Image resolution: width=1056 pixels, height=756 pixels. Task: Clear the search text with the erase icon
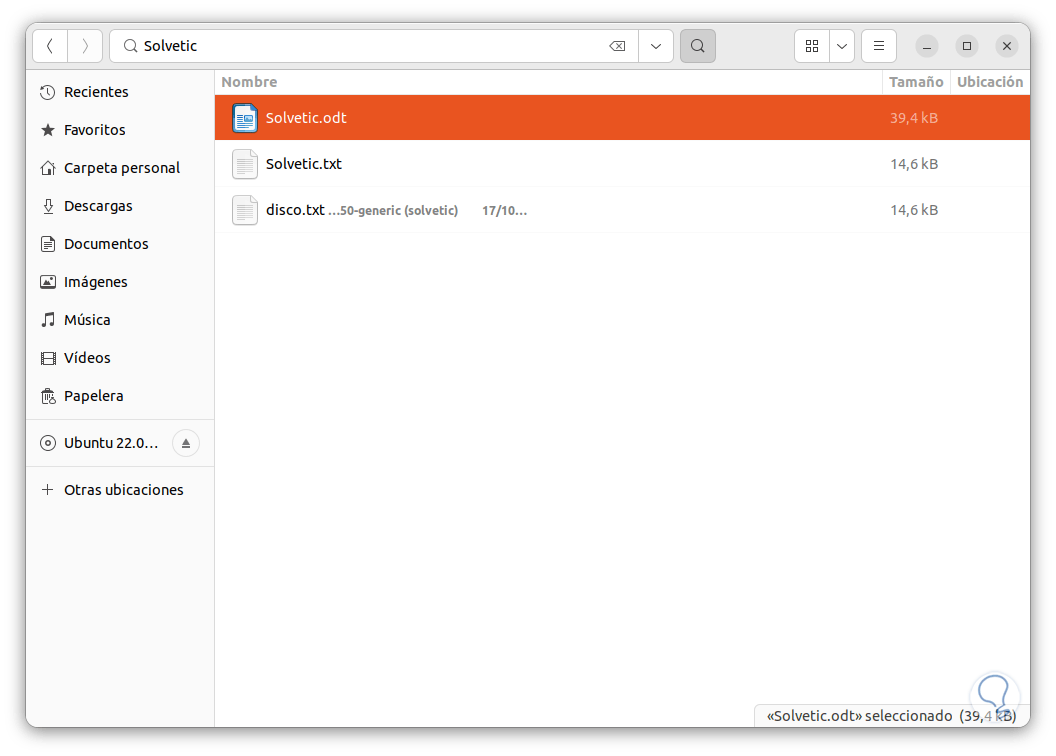(617, 46)
